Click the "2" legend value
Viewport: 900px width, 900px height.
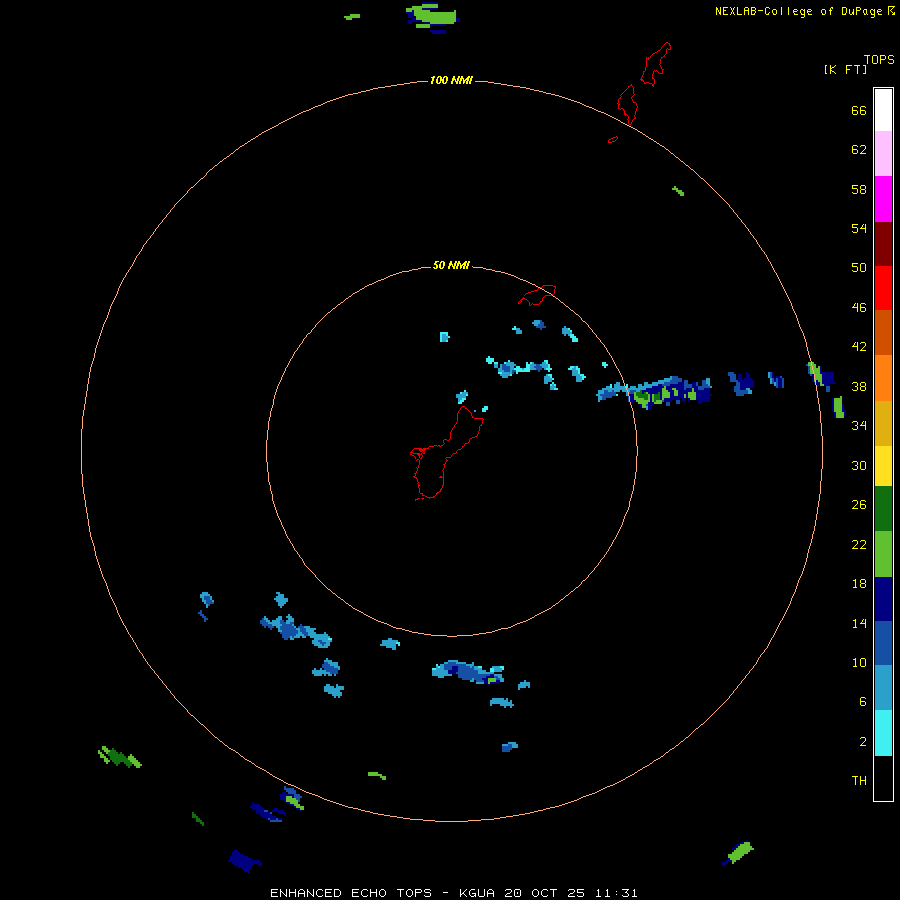[863, 741]
